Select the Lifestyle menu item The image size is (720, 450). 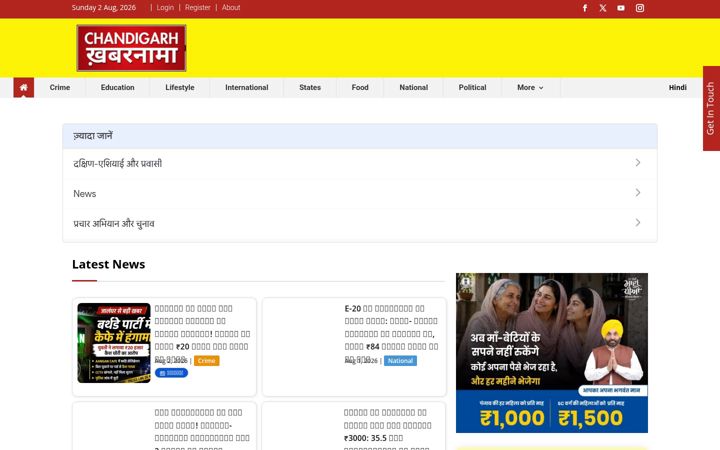[180, 87]
